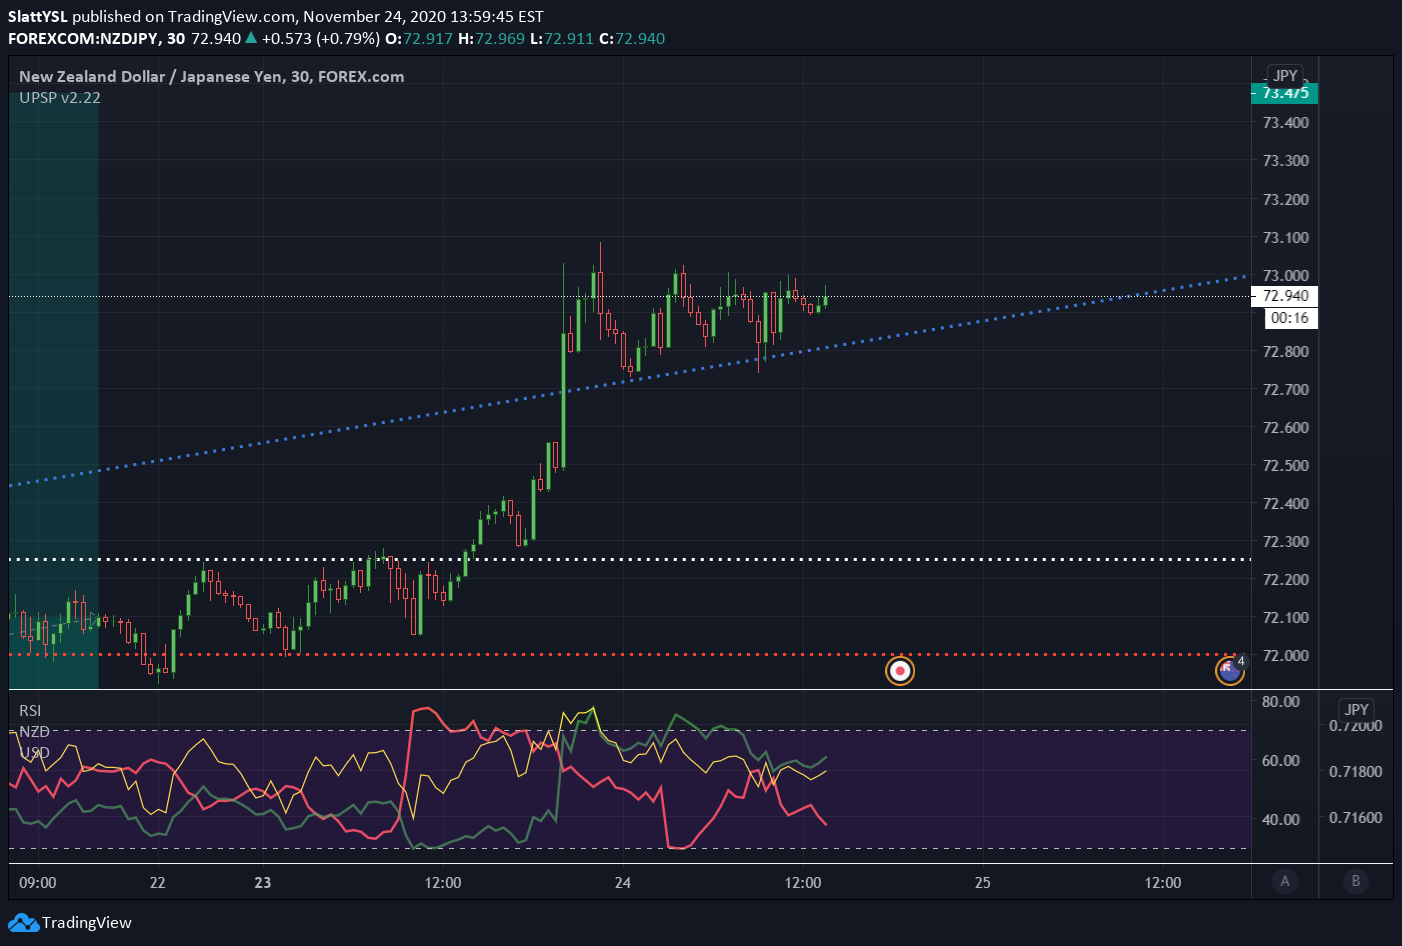Click the RSI indicator label
Viewport: 1402px width, 946px height.
point(30,710)
